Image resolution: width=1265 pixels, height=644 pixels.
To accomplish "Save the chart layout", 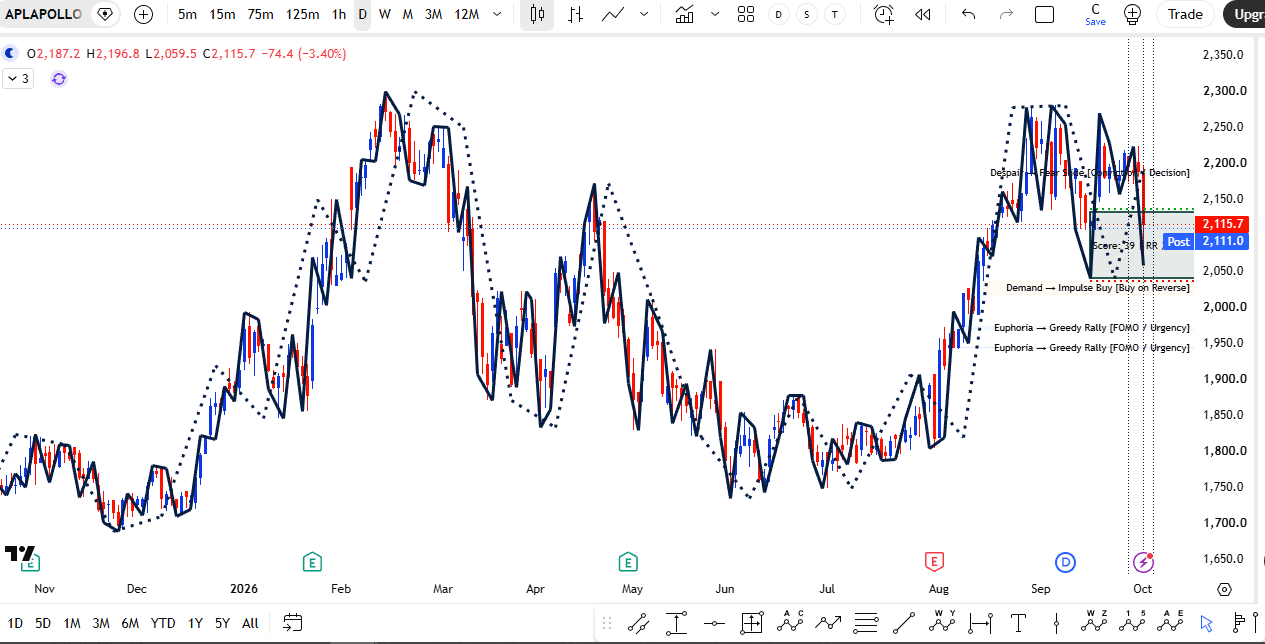I will 1096,14.
